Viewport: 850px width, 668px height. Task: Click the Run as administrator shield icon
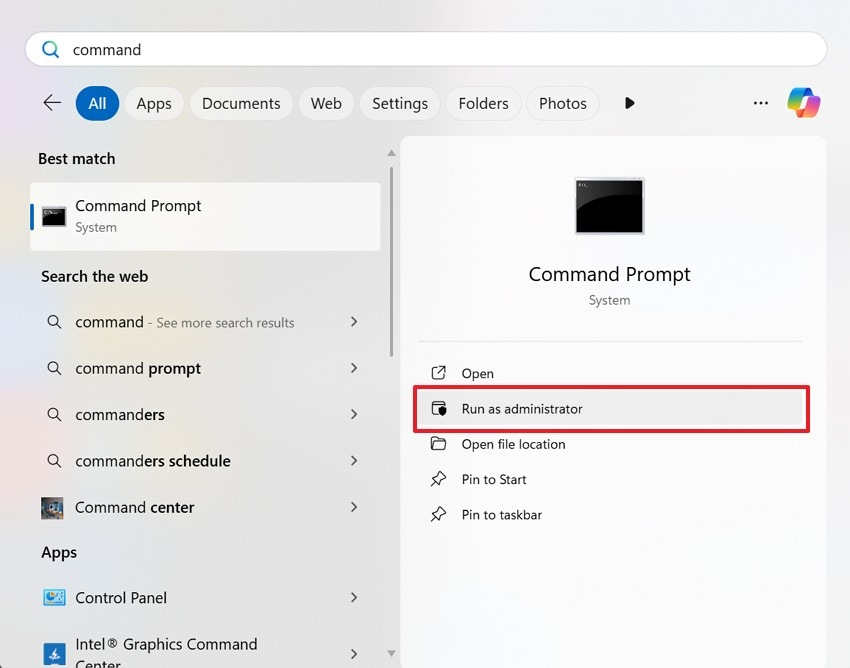[439, 409]
